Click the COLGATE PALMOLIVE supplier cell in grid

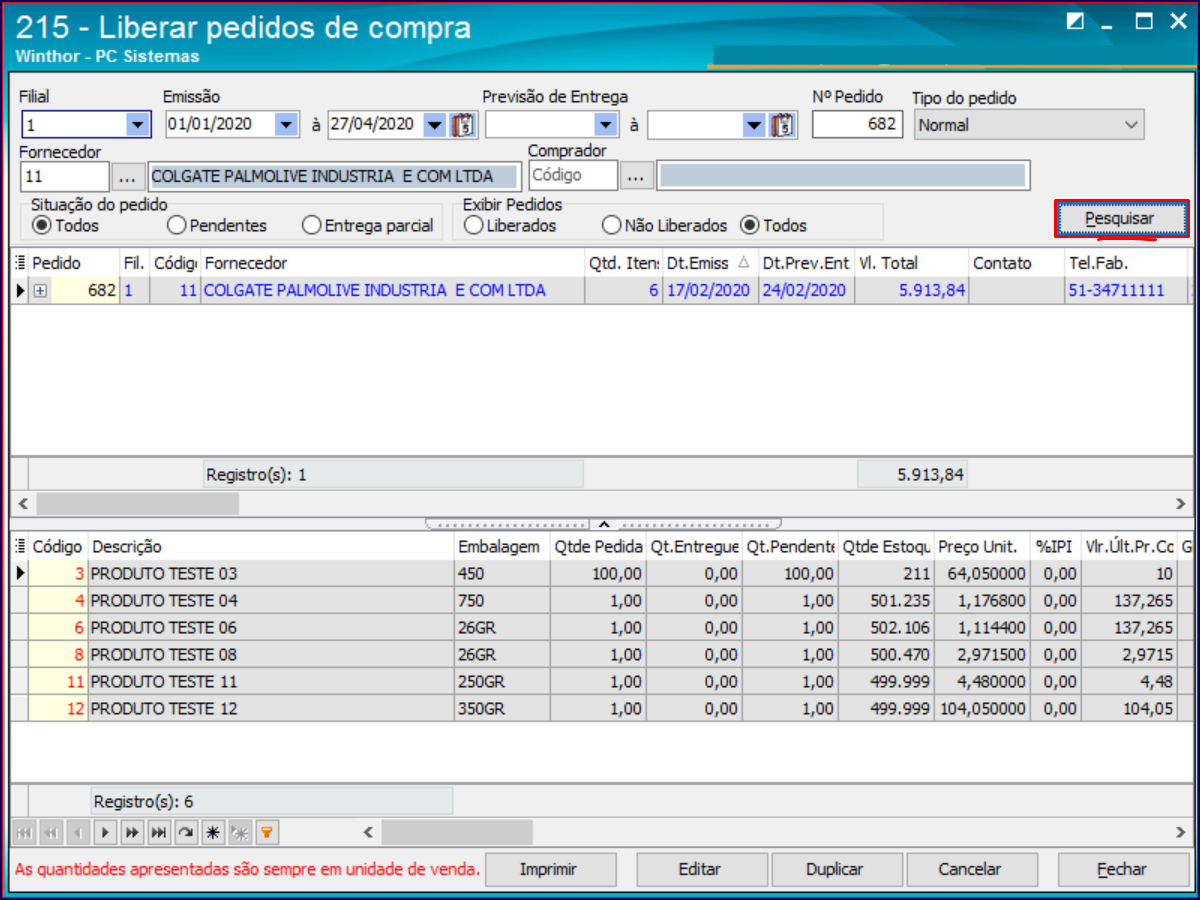pyautogui.click(x=392, y=291)
